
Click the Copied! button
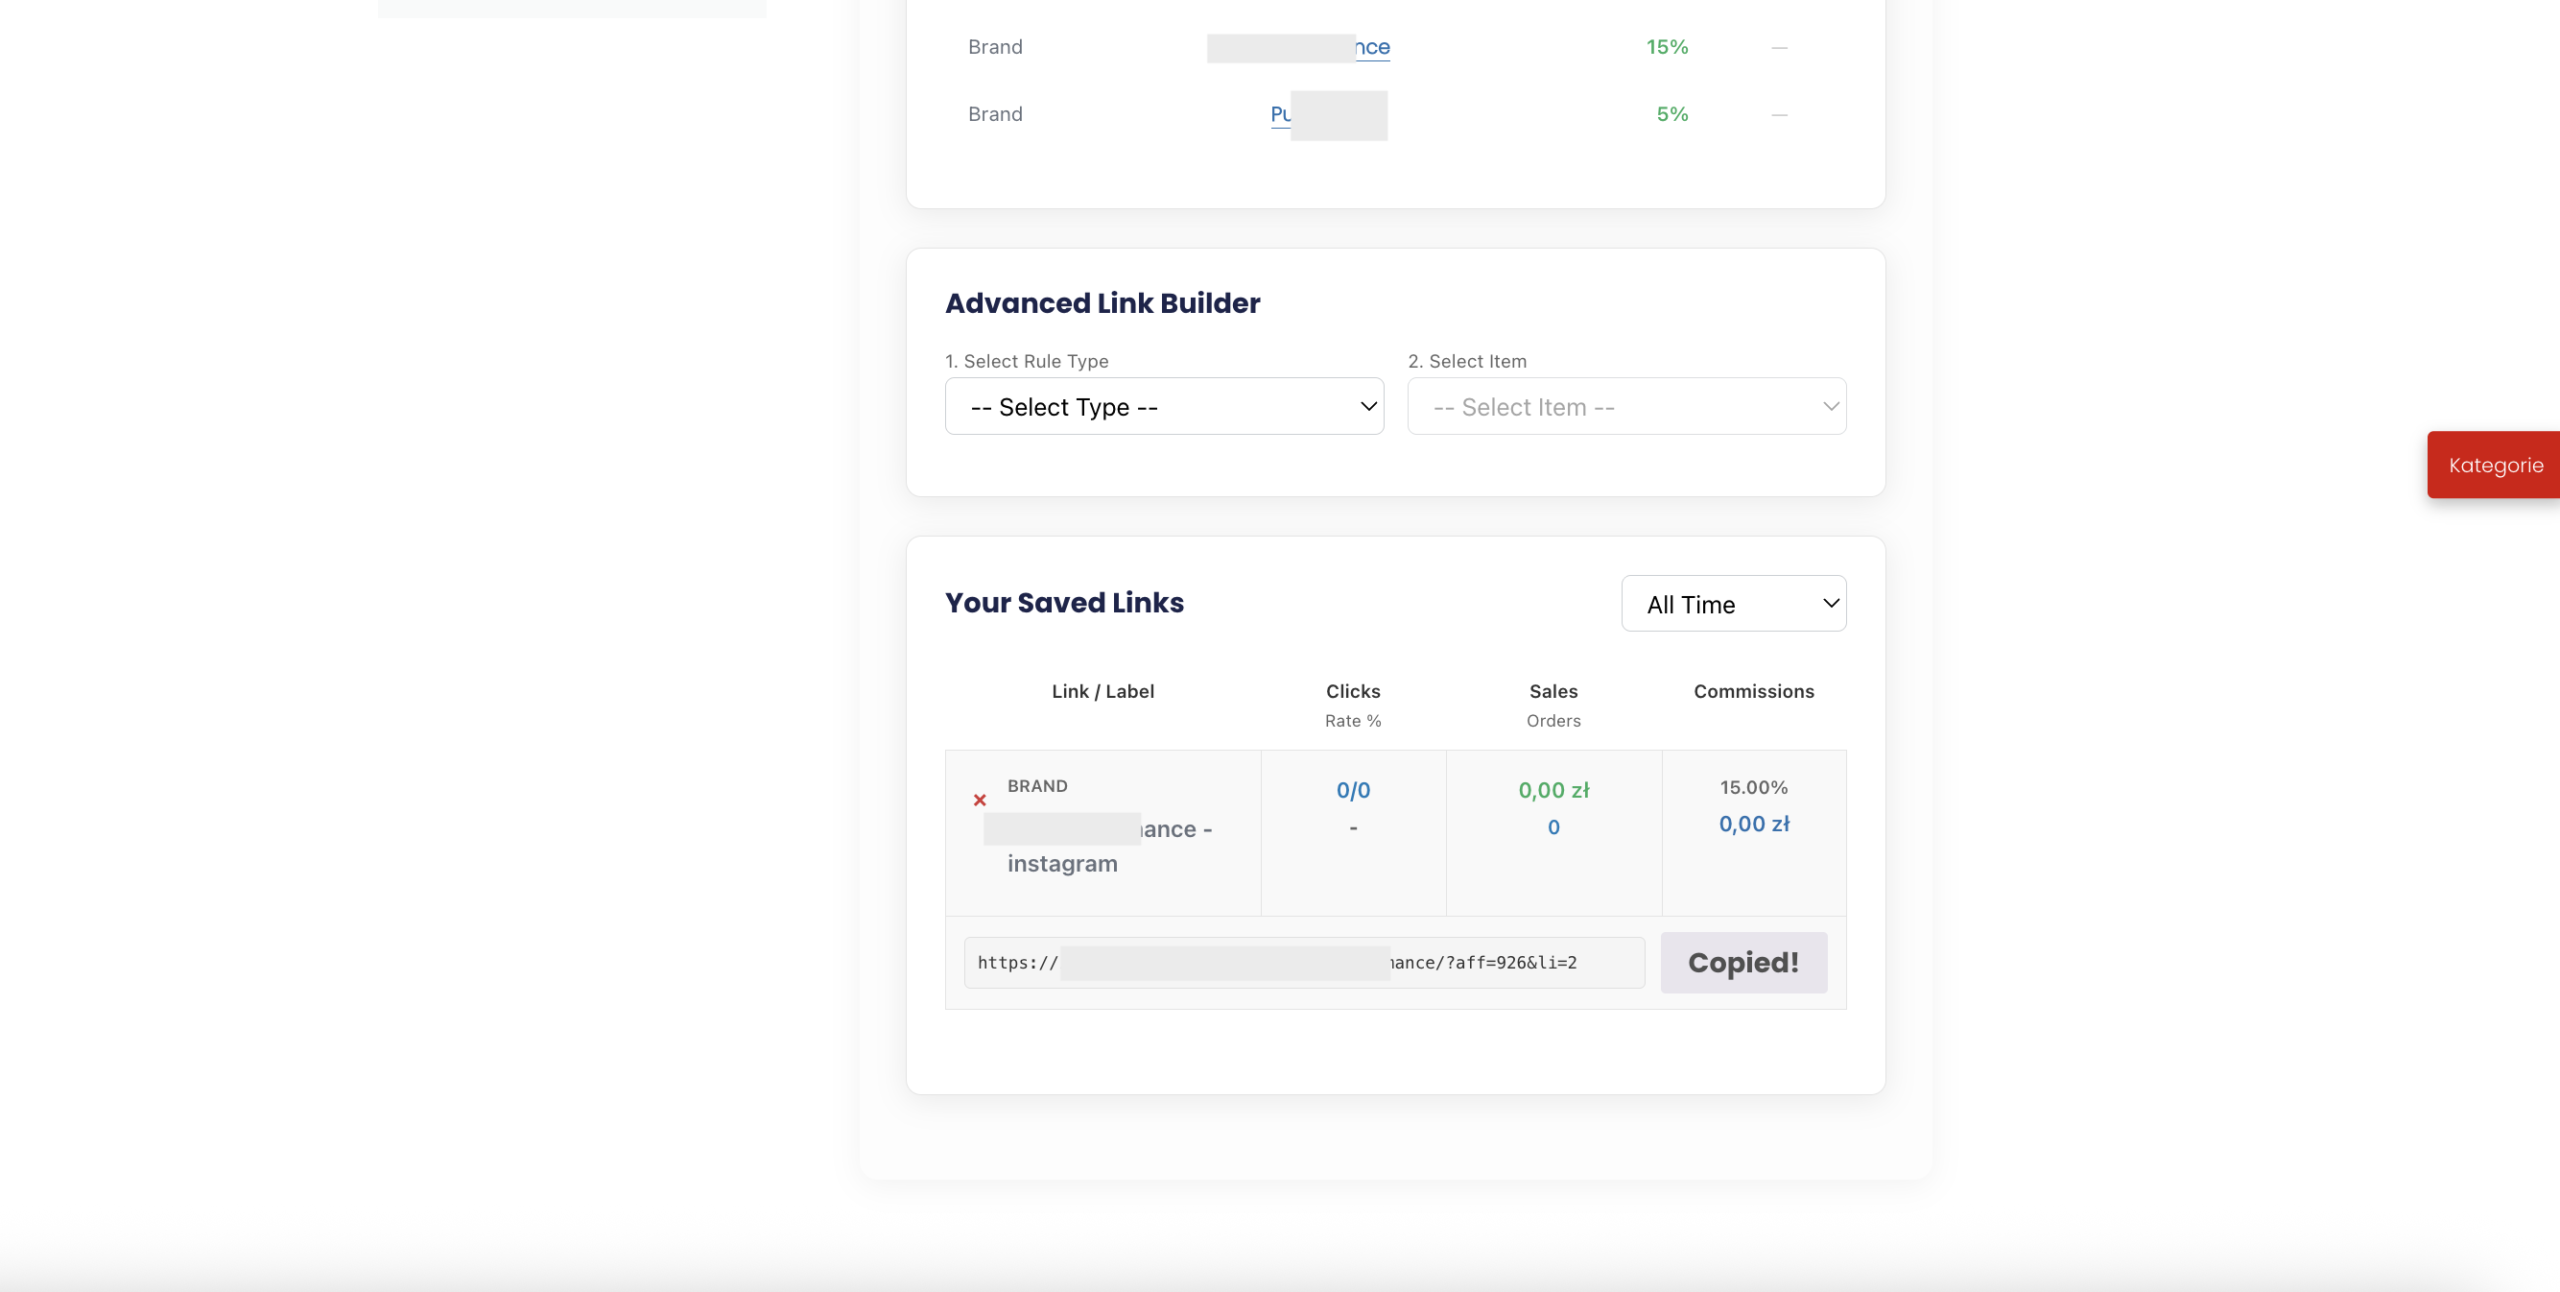click(1744, 963)
